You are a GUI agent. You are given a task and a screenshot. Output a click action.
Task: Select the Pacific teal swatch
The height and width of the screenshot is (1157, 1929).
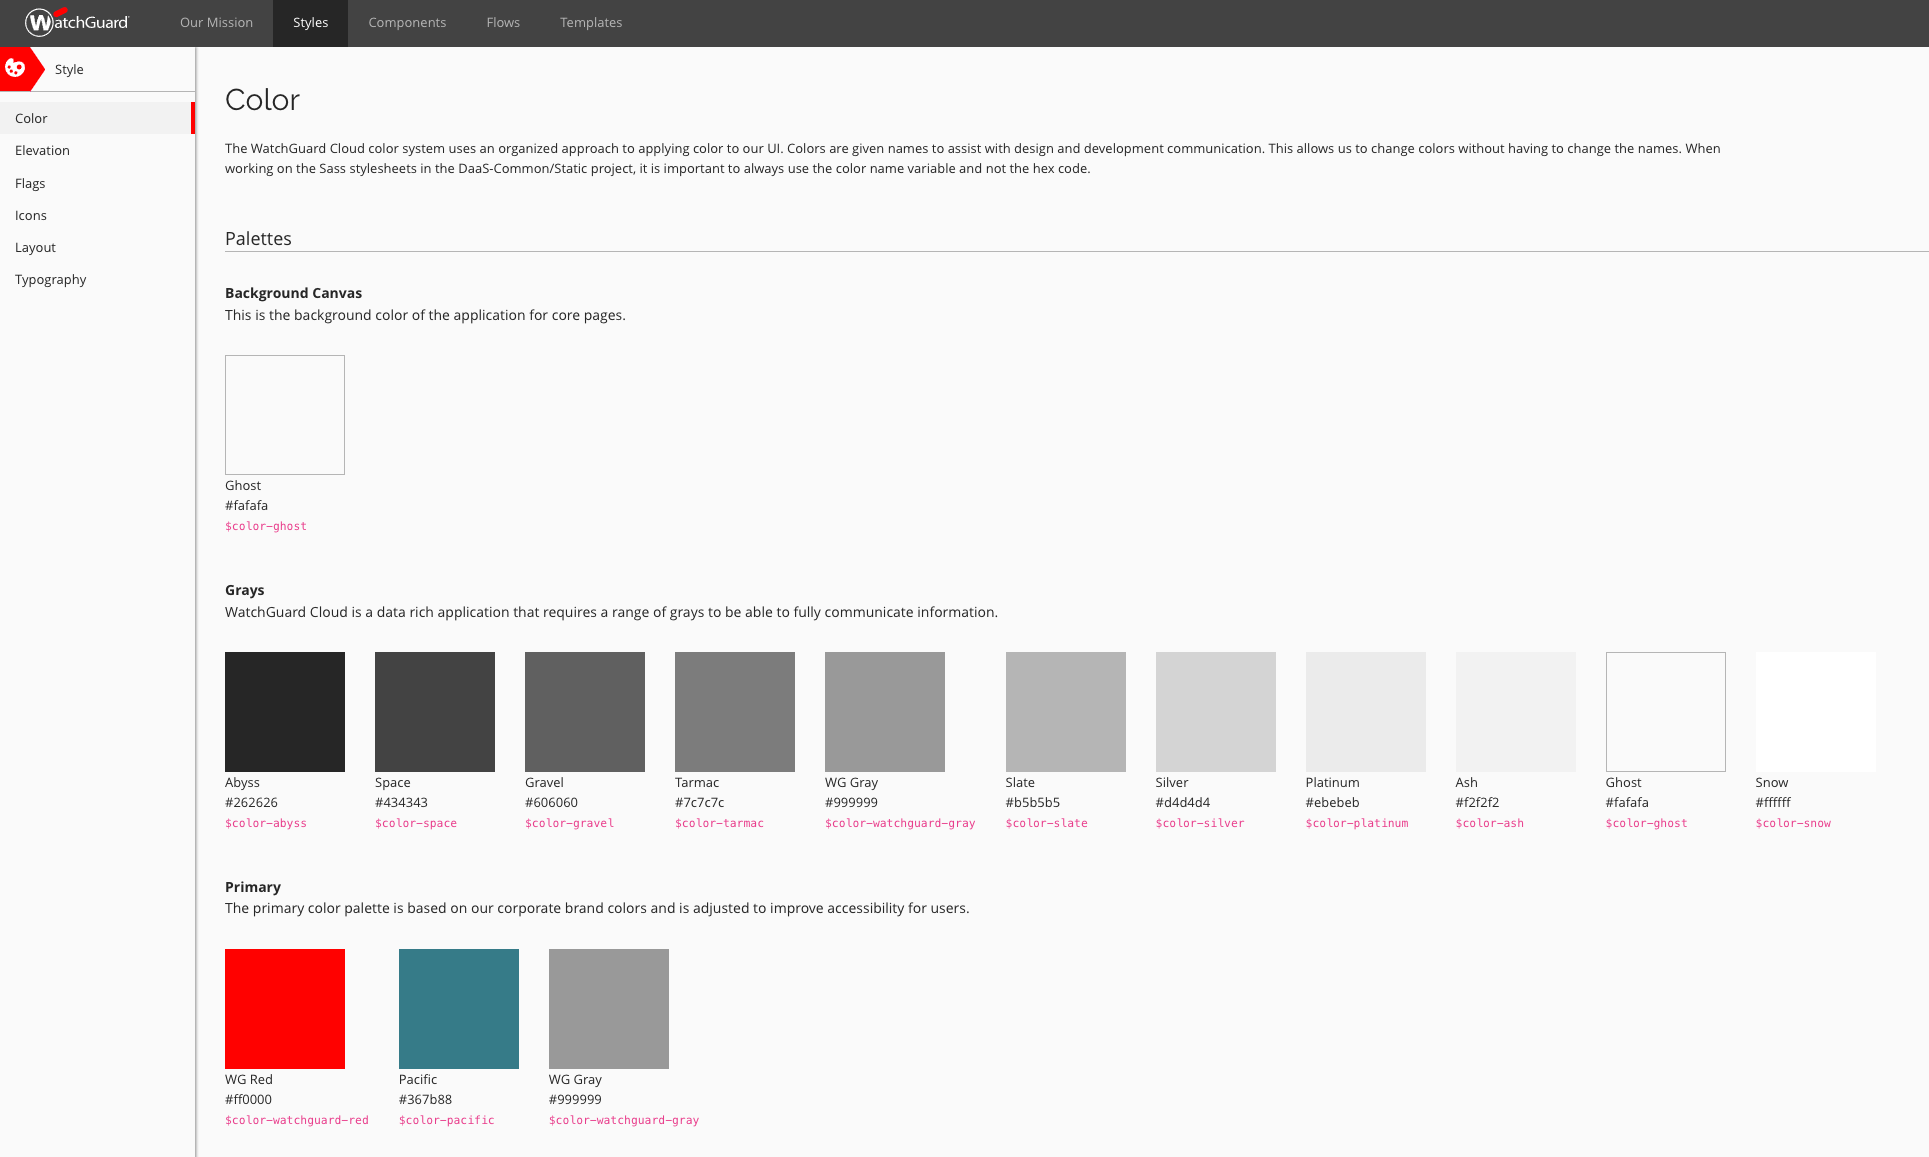(459, 1008)
